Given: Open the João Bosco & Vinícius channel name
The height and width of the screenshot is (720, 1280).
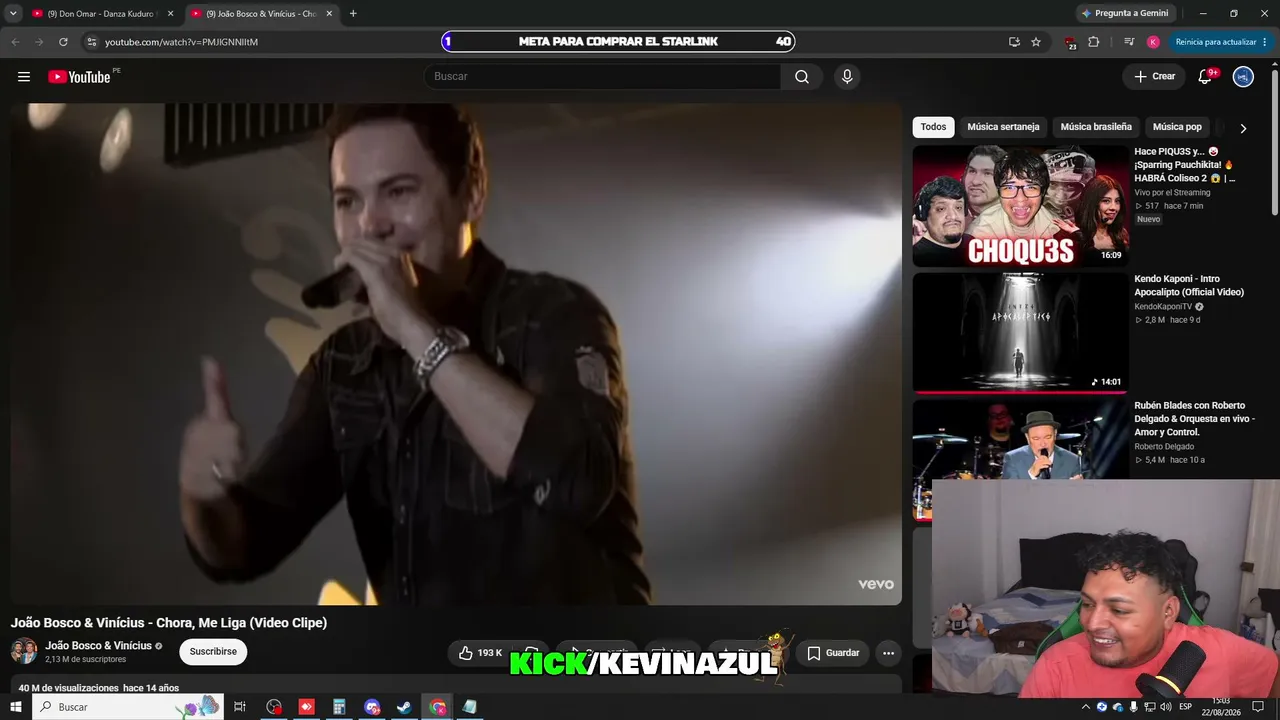Looking at the screenshot, I should pyautogui.click(x=98, y=646).
